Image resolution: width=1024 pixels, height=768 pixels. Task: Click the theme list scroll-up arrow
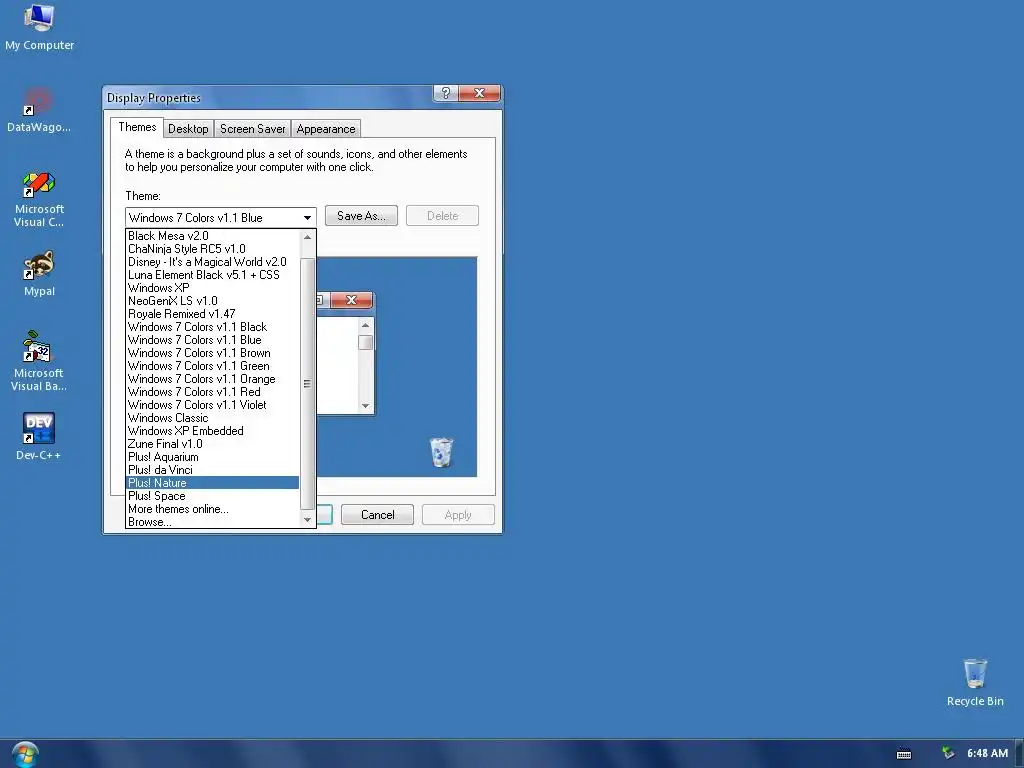(x=308, y=236)
